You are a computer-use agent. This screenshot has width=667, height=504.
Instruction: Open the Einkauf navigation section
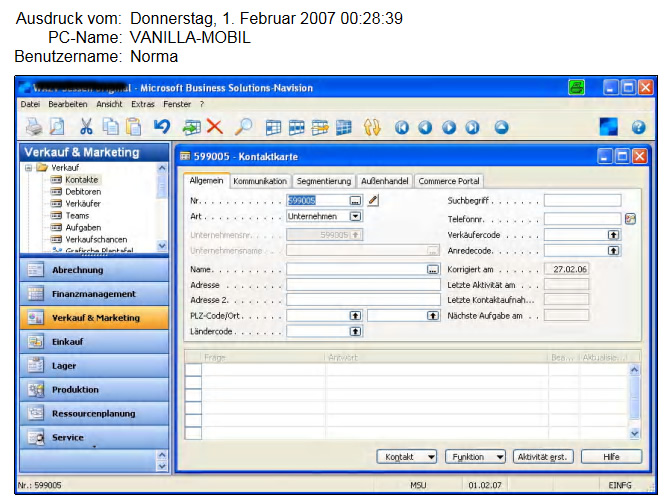(94, 342)
